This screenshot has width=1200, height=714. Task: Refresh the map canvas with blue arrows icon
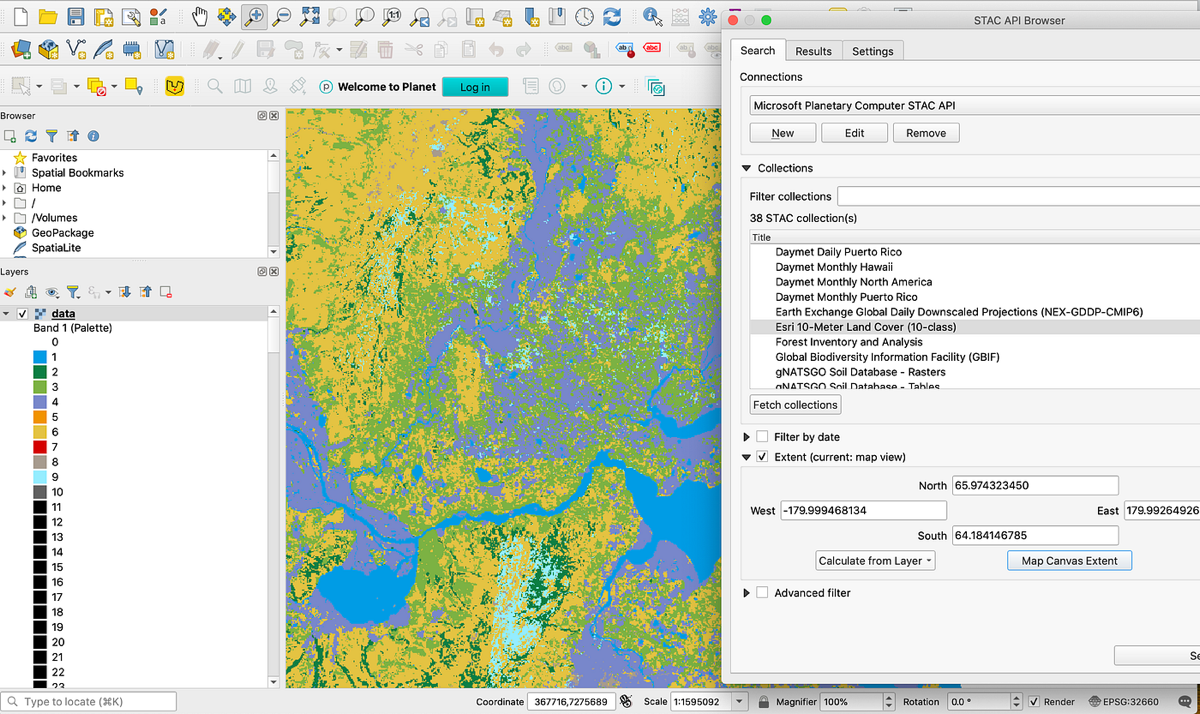[612, 17]
